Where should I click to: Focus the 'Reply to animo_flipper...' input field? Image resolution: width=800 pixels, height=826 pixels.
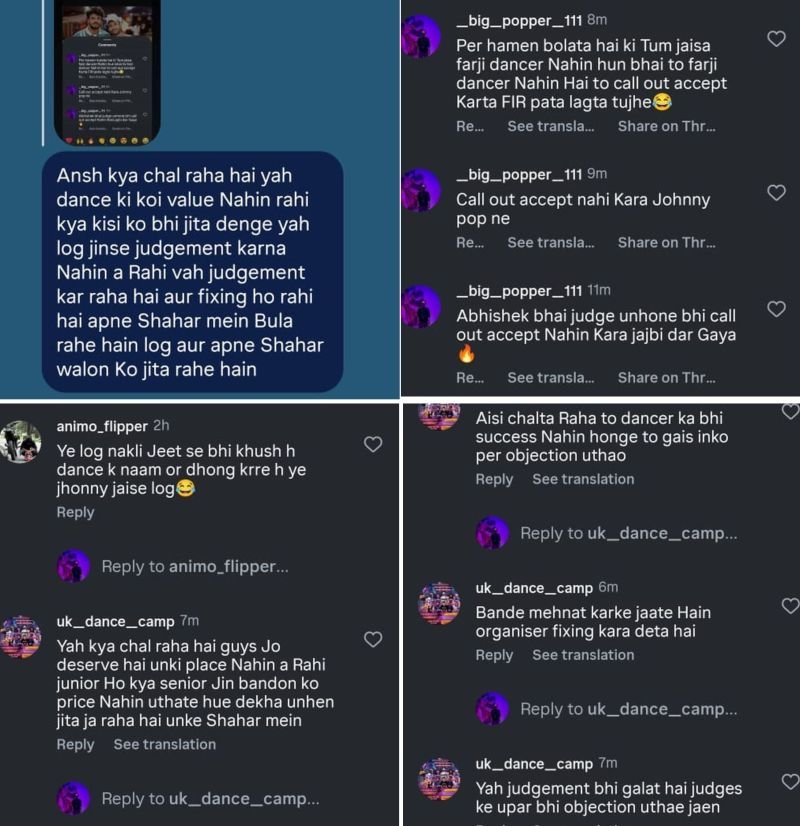195,566
